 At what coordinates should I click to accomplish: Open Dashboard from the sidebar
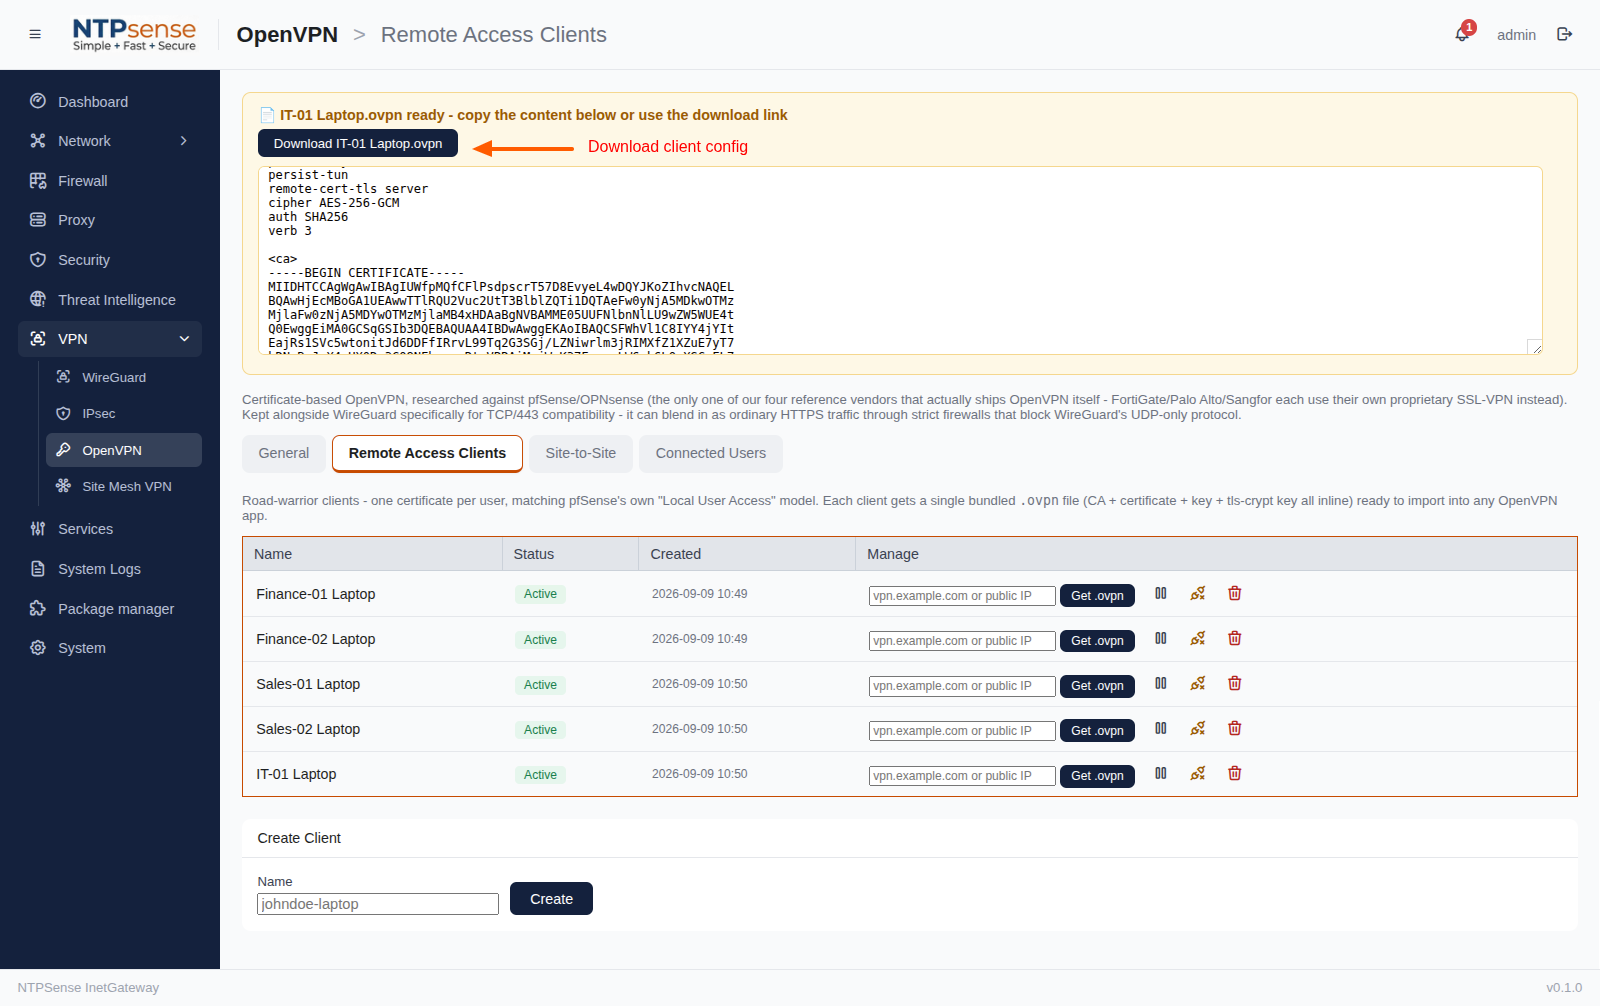(110, 101)
